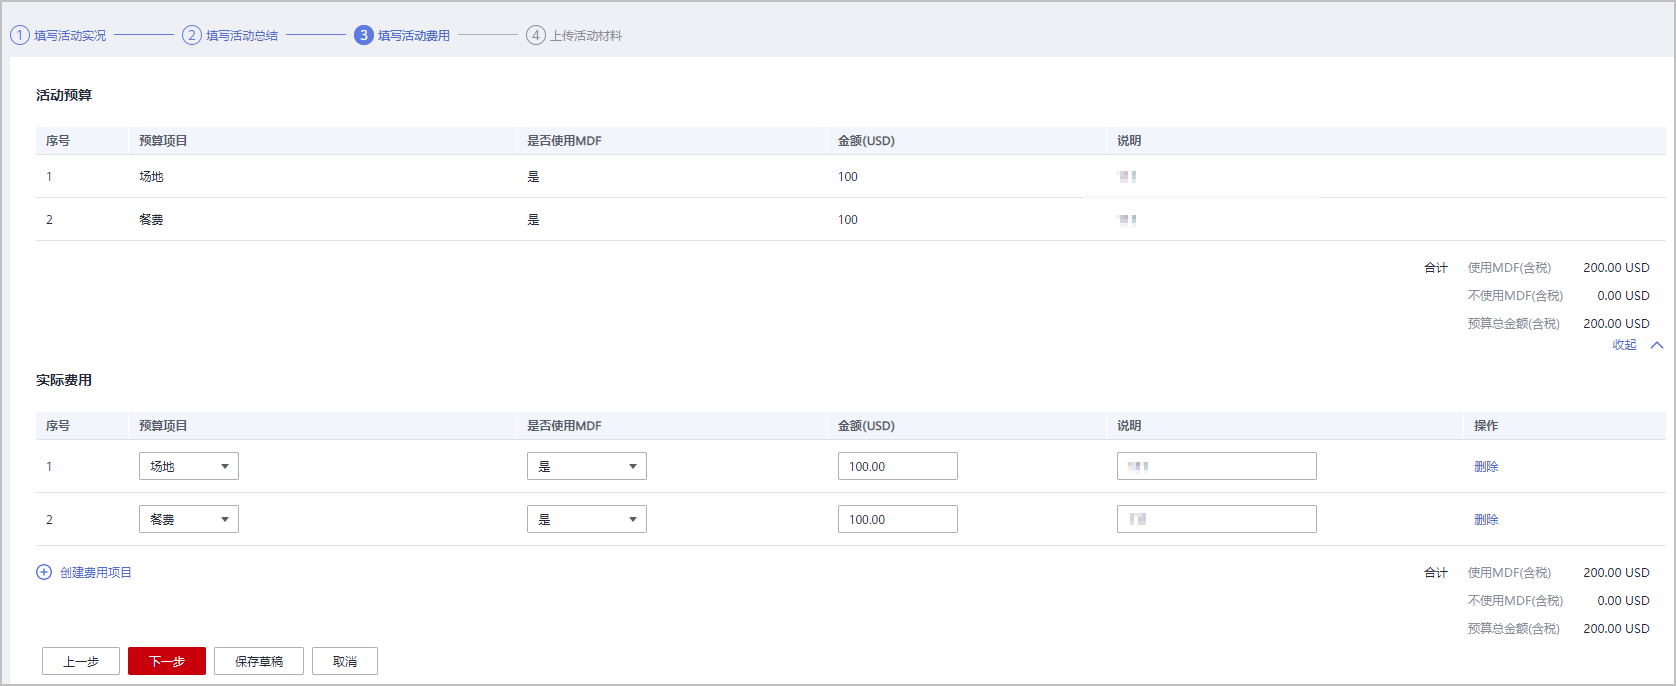Open row 2 预算项目 dropdown showing 餐费
Viewport: 1676px width, 686px height.
coord(188,519)
